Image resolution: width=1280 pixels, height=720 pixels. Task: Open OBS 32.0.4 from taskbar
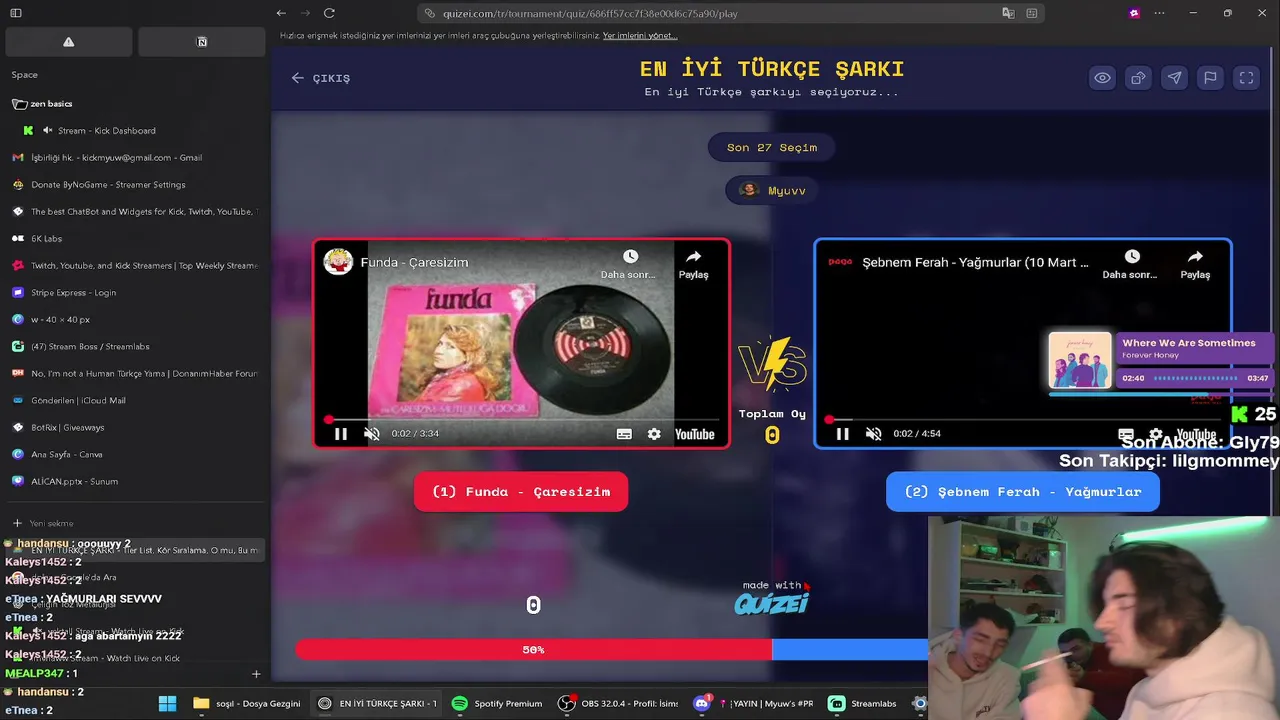(618, 703)
